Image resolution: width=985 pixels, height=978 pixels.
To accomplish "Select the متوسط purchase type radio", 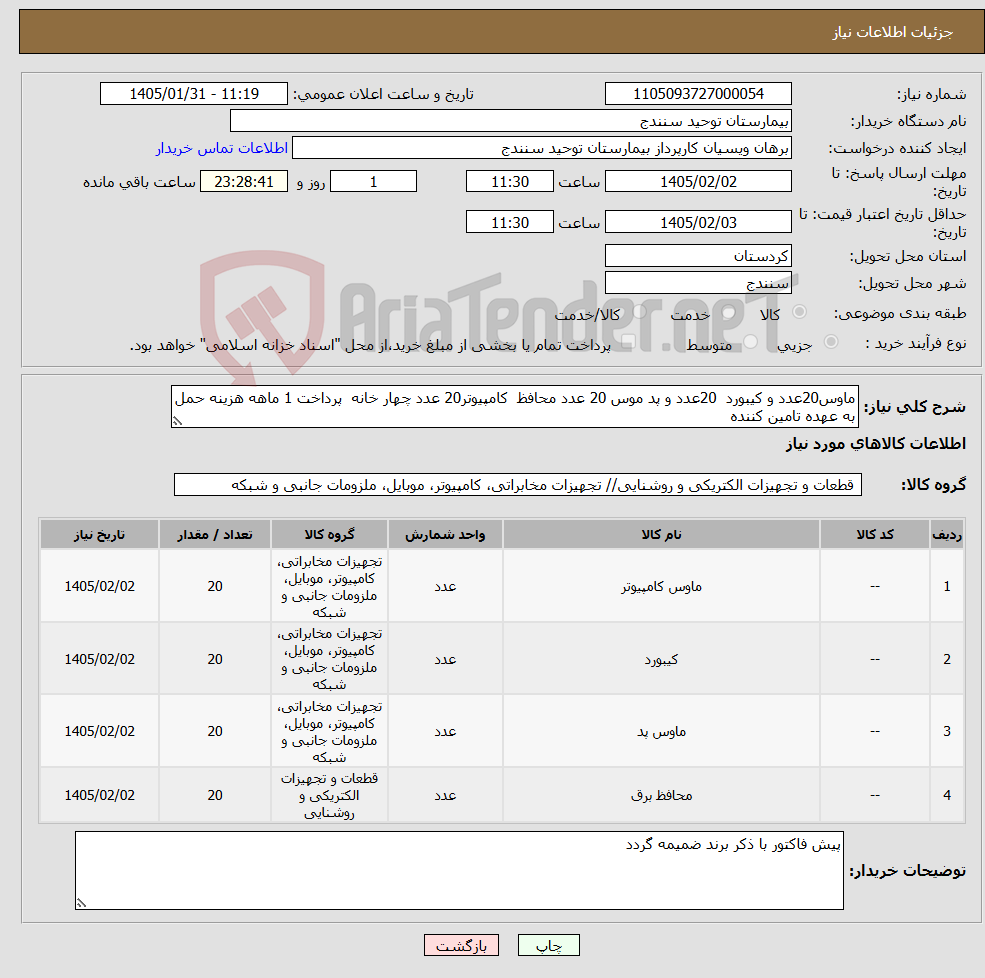I will (751, 342).
